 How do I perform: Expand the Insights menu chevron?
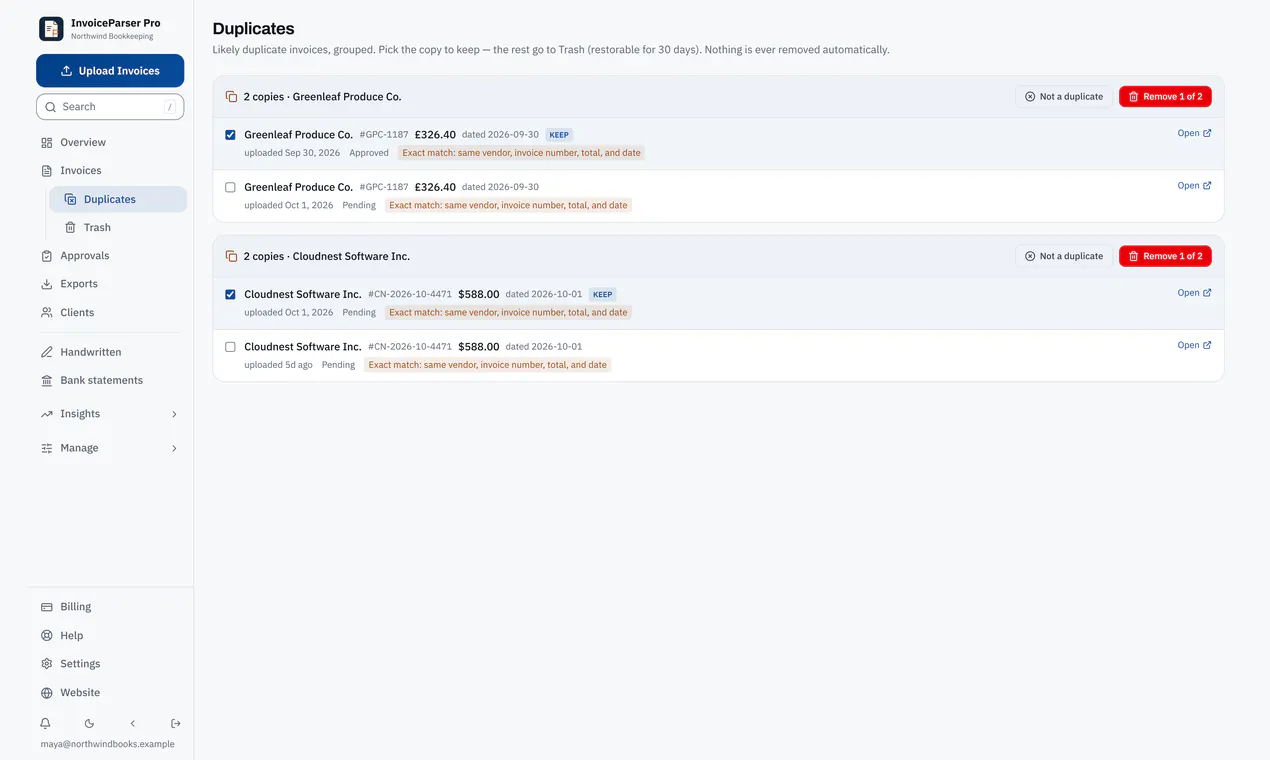[x=174, y=414]
